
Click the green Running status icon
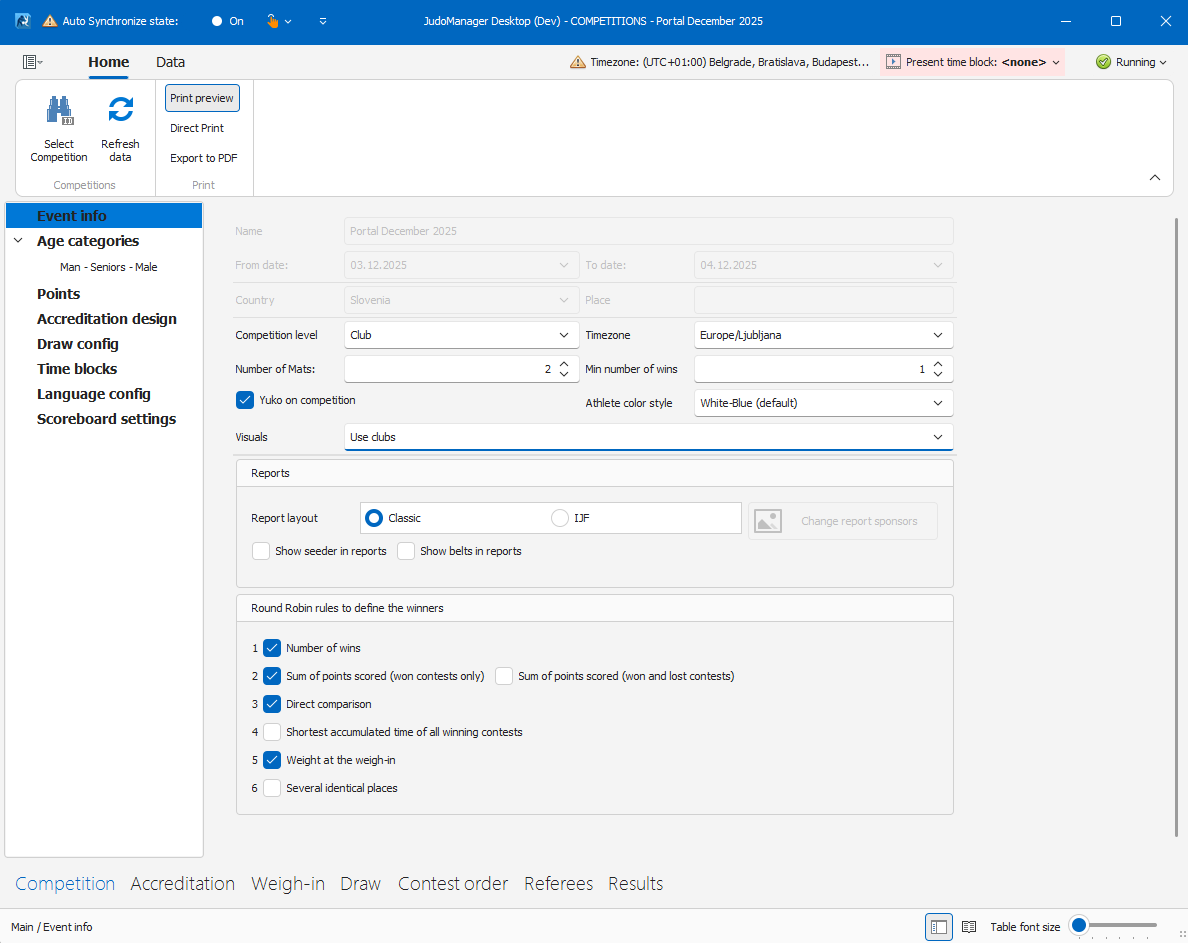pyautogui.click(x=1103, y=62)
